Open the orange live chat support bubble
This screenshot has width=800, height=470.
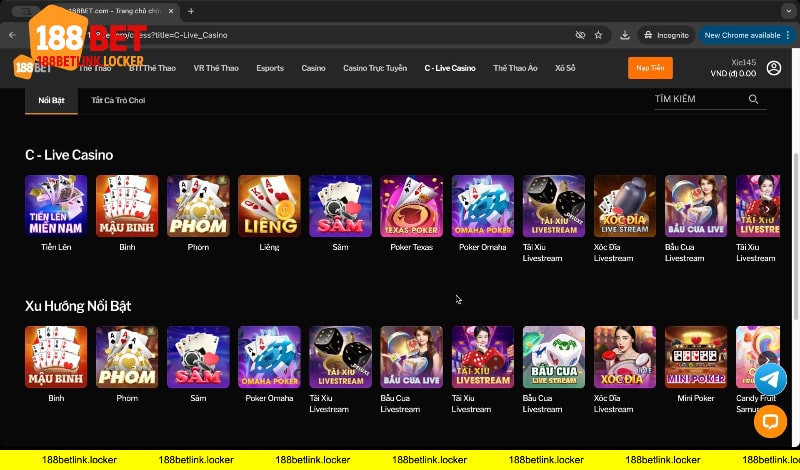[x=769, y=422]
